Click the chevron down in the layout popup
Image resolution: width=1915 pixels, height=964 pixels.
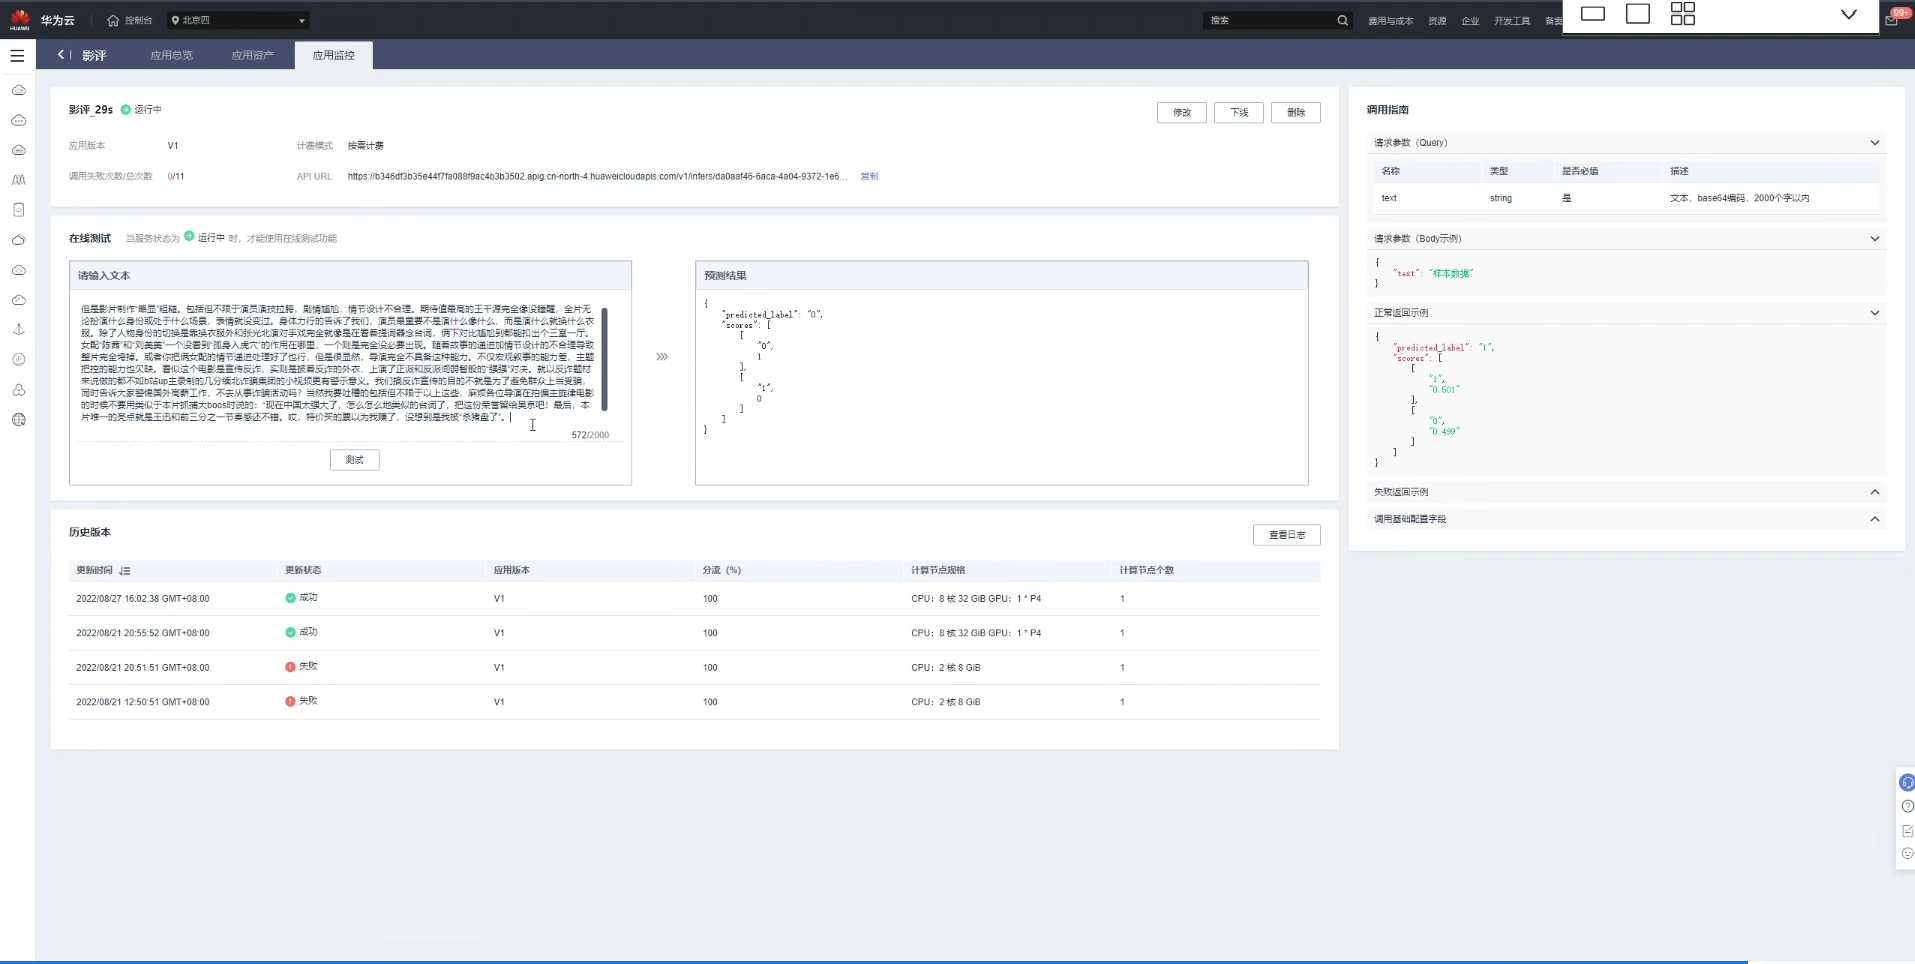click(1848, 14)
